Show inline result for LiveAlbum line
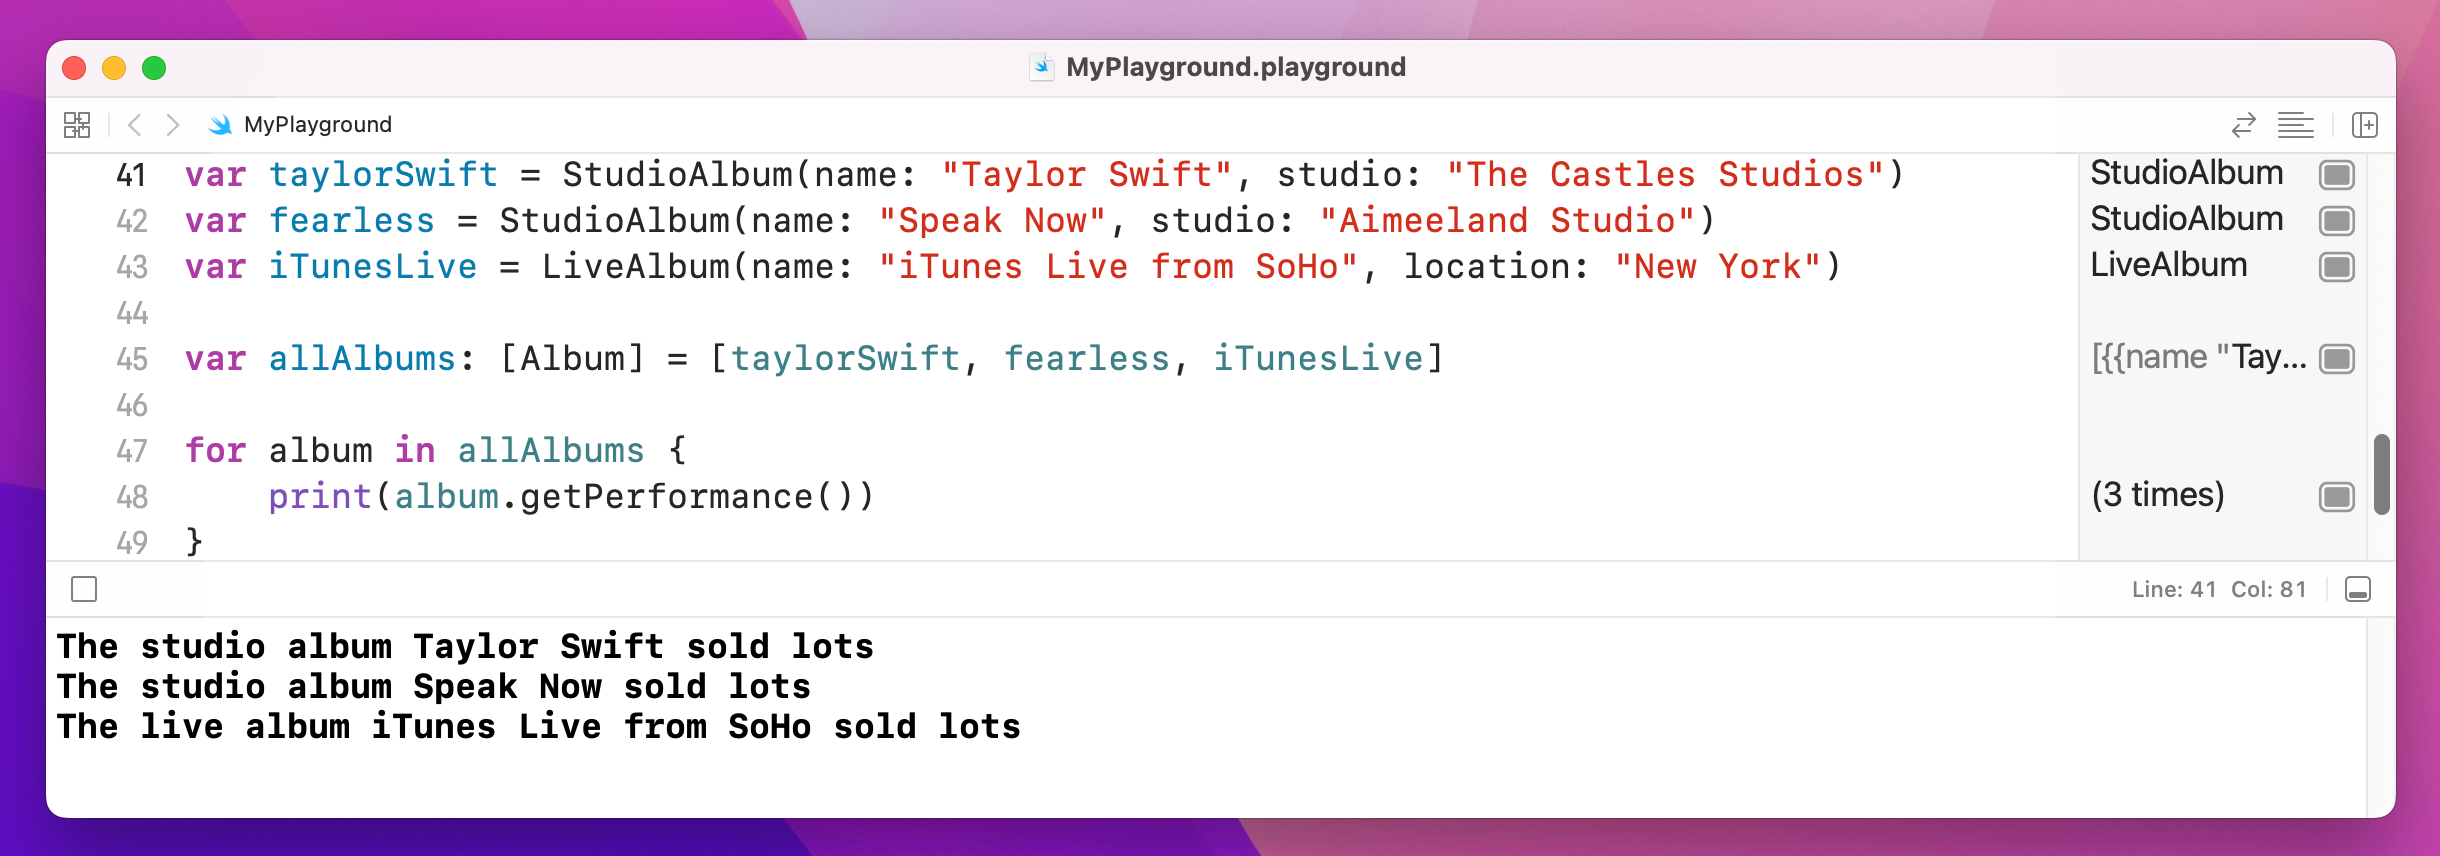The width and height of the screenshot is (2440, 856). pos(2336,267)
